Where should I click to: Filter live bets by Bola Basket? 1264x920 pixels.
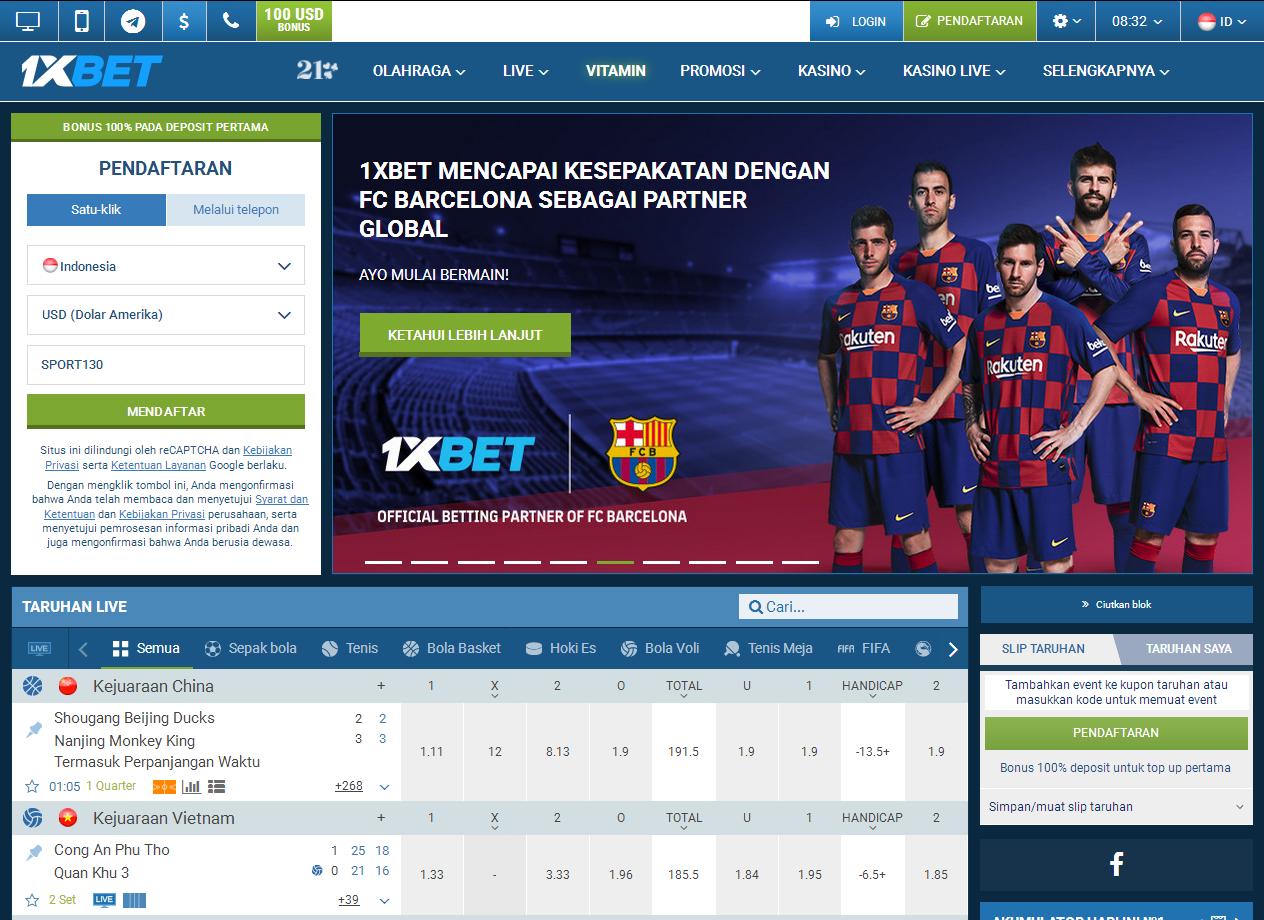tap(452, 648)
